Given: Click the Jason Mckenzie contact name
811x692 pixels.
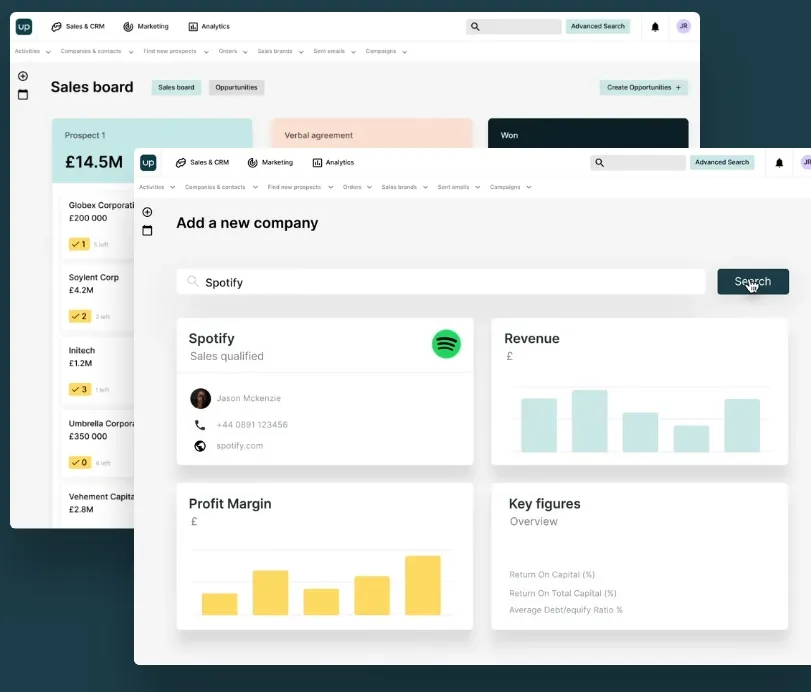Looking at the screenshot, I should 249,398.
